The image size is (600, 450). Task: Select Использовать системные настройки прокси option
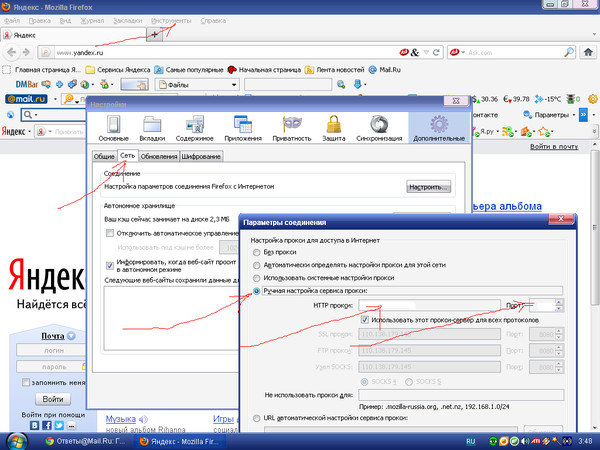coord(256,278)
